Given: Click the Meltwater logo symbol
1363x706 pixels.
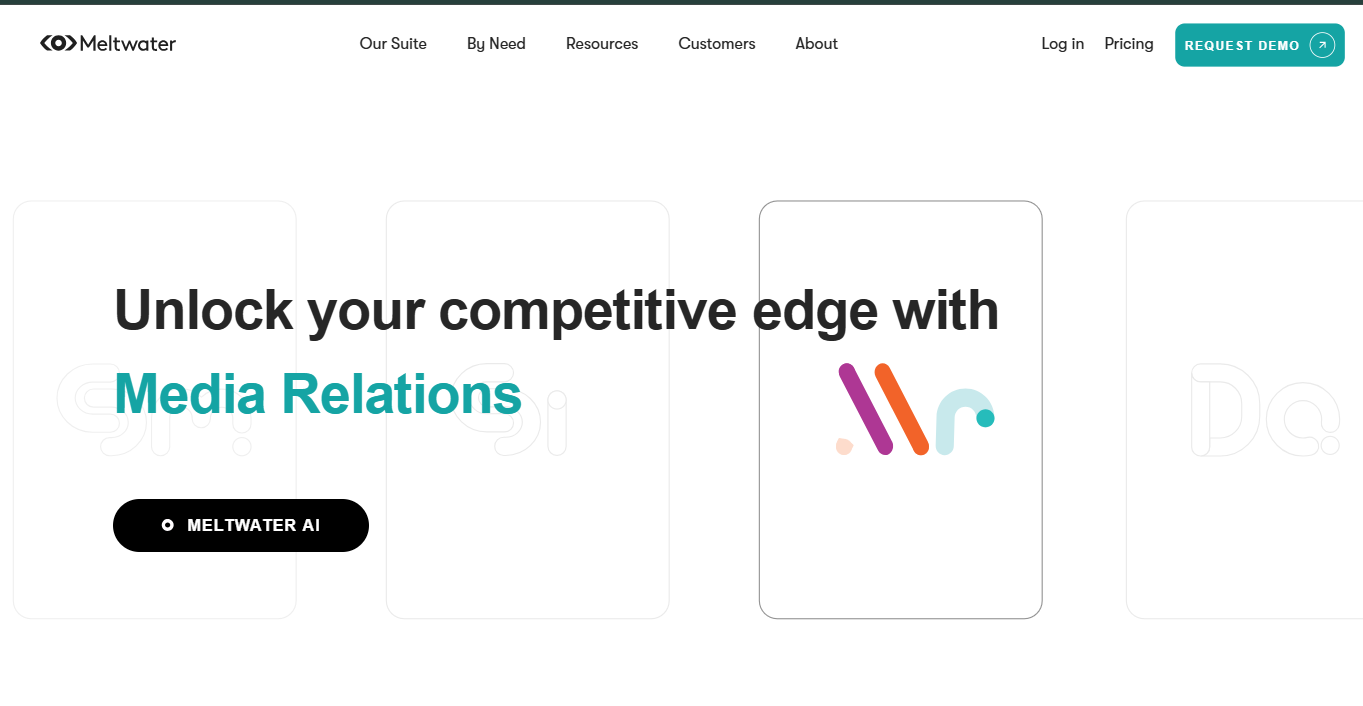Looking at the screenshot, I should point(58,43).
